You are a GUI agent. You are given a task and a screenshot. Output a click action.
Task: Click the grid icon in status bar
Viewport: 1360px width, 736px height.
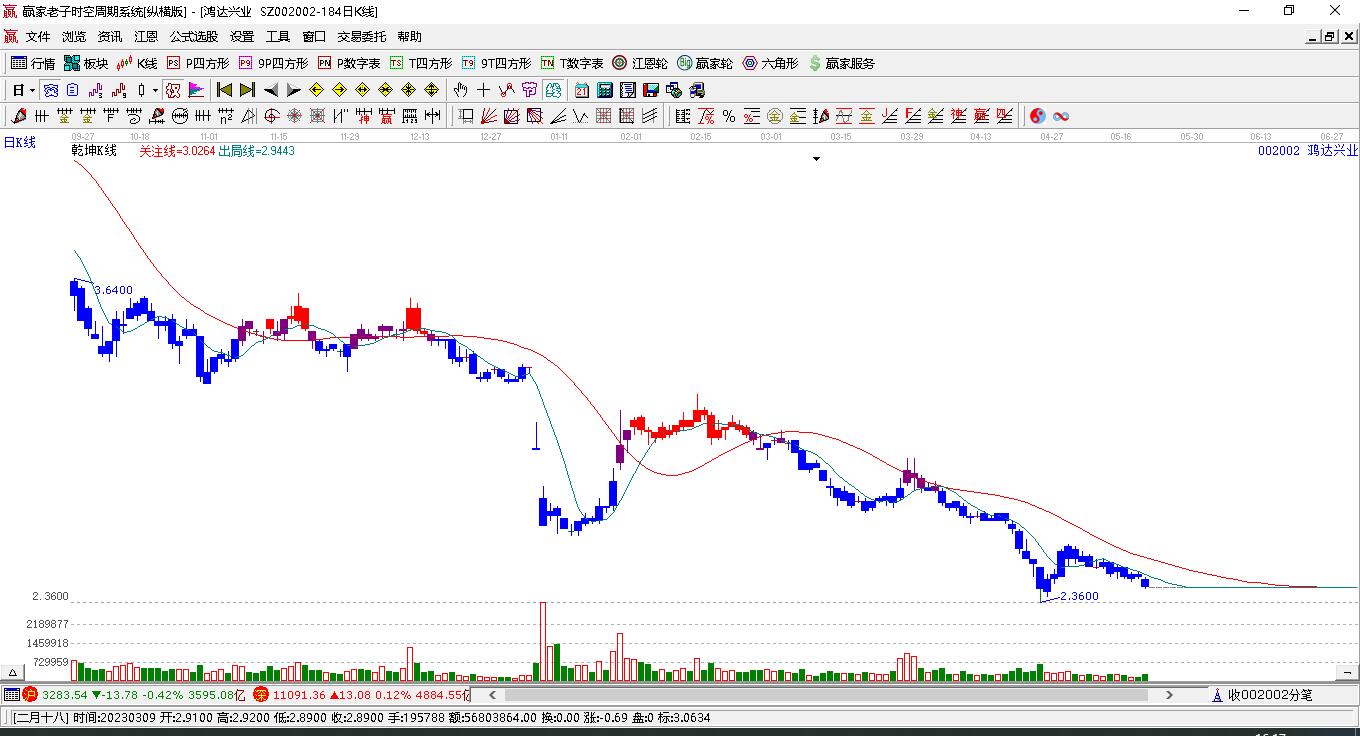[11, 695]
